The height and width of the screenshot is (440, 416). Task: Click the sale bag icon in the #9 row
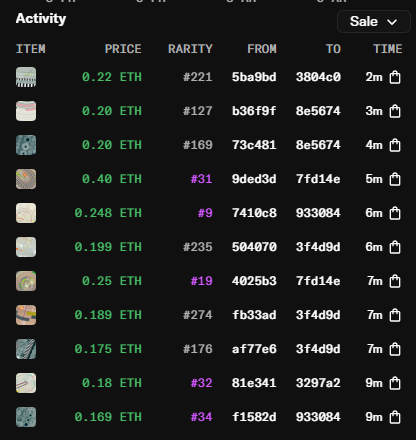[x=395, y=213]
